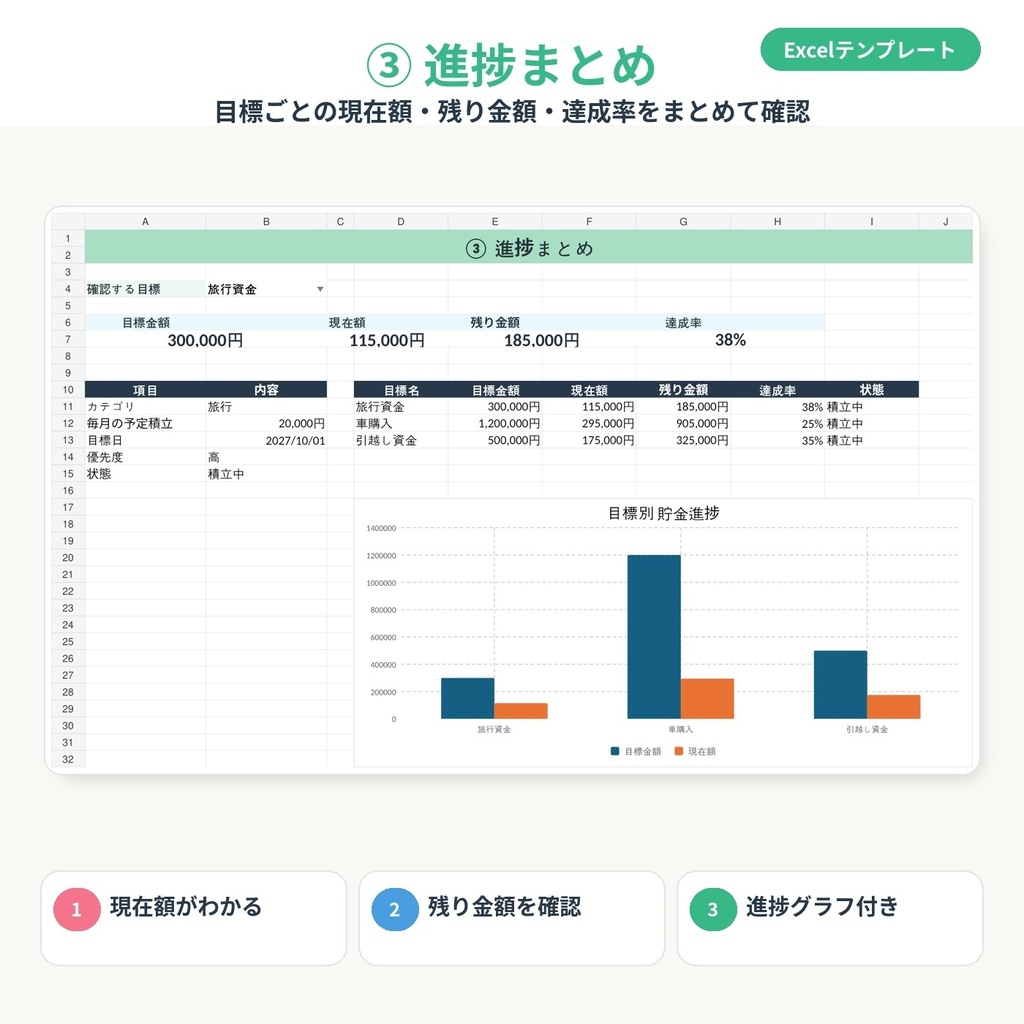Screen dimensions: 1024x1024
Task: Click the 引越し資金 goal name cell
Action: click(401, 440)
